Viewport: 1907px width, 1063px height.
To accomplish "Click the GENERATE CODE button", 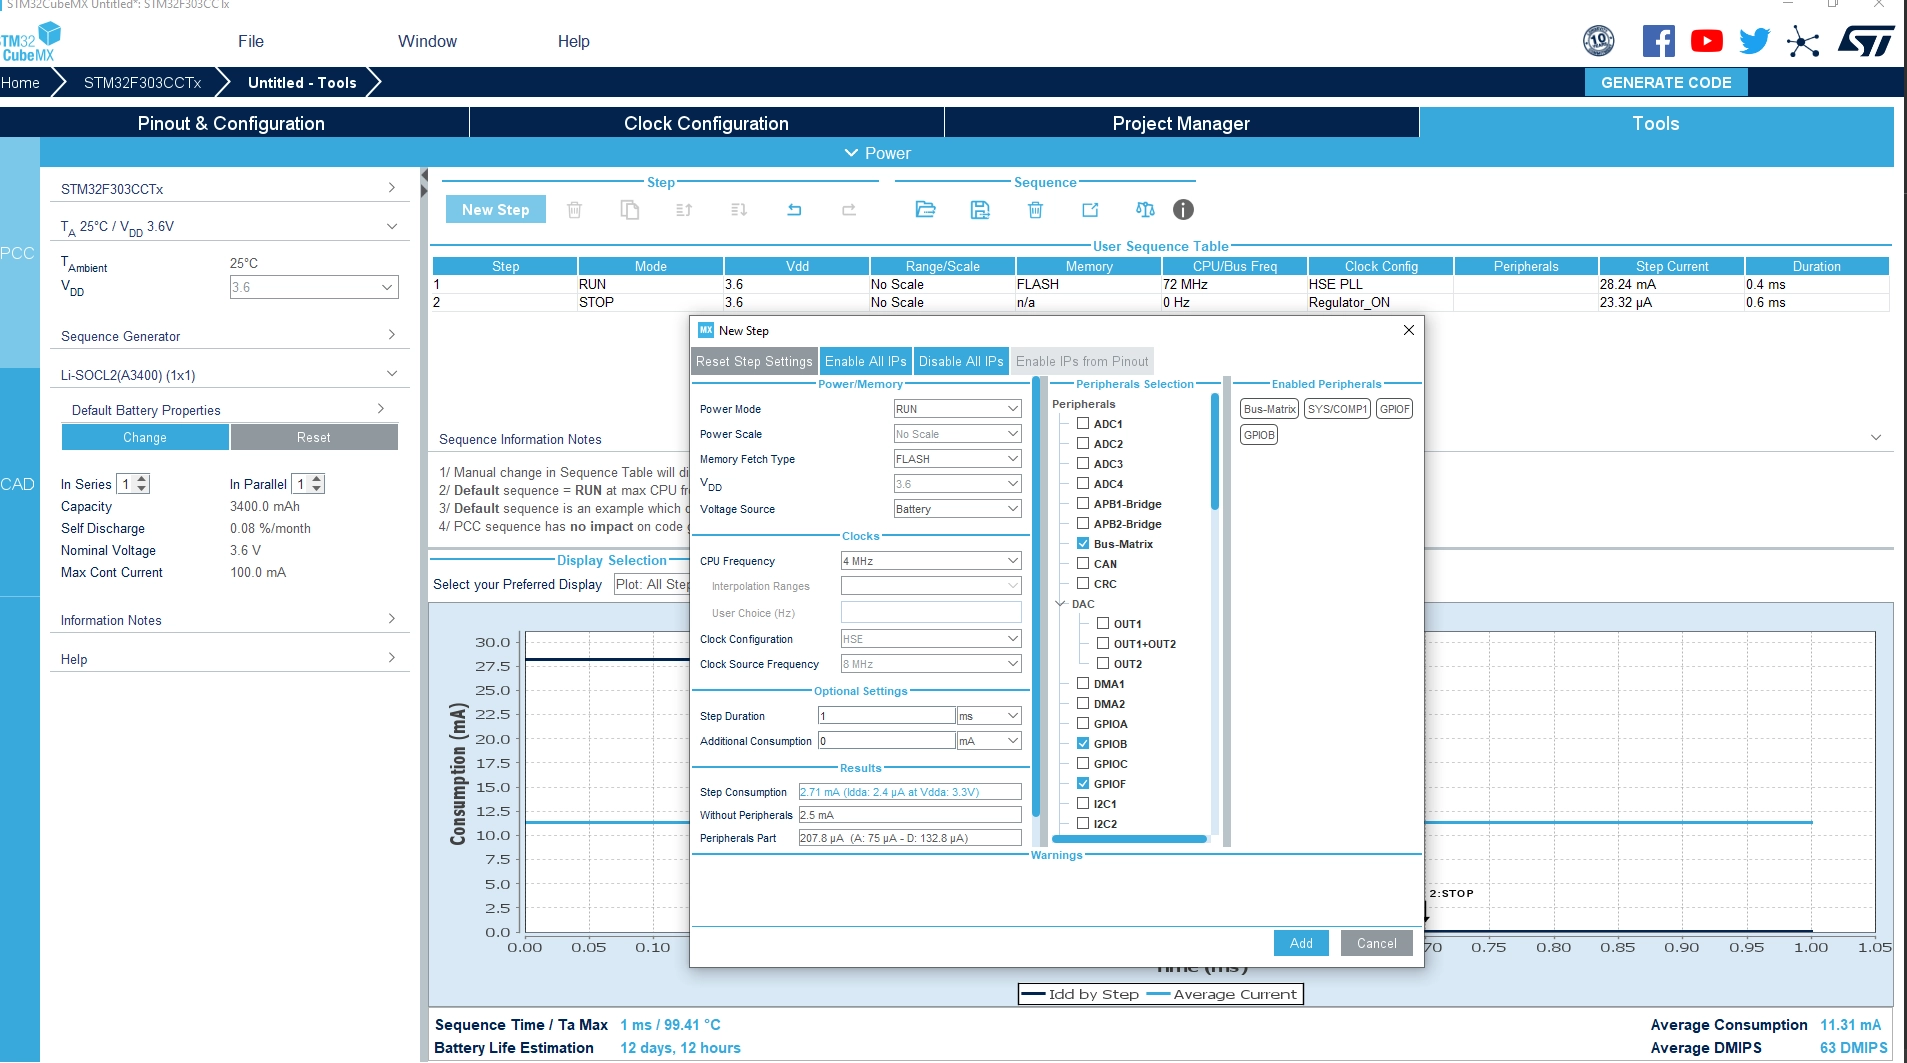I will tap(1666, 83).
